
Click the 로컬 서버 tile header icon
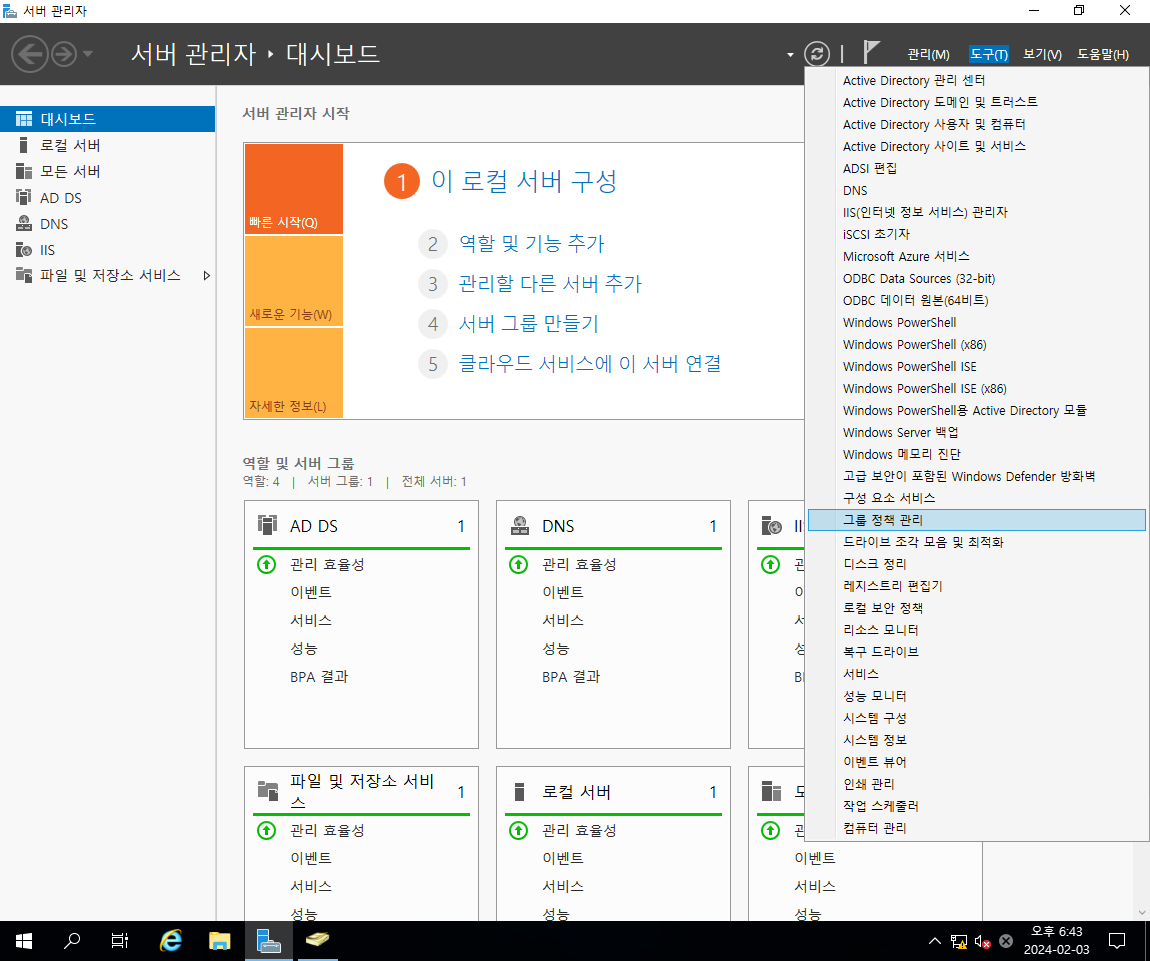(519, 792)
